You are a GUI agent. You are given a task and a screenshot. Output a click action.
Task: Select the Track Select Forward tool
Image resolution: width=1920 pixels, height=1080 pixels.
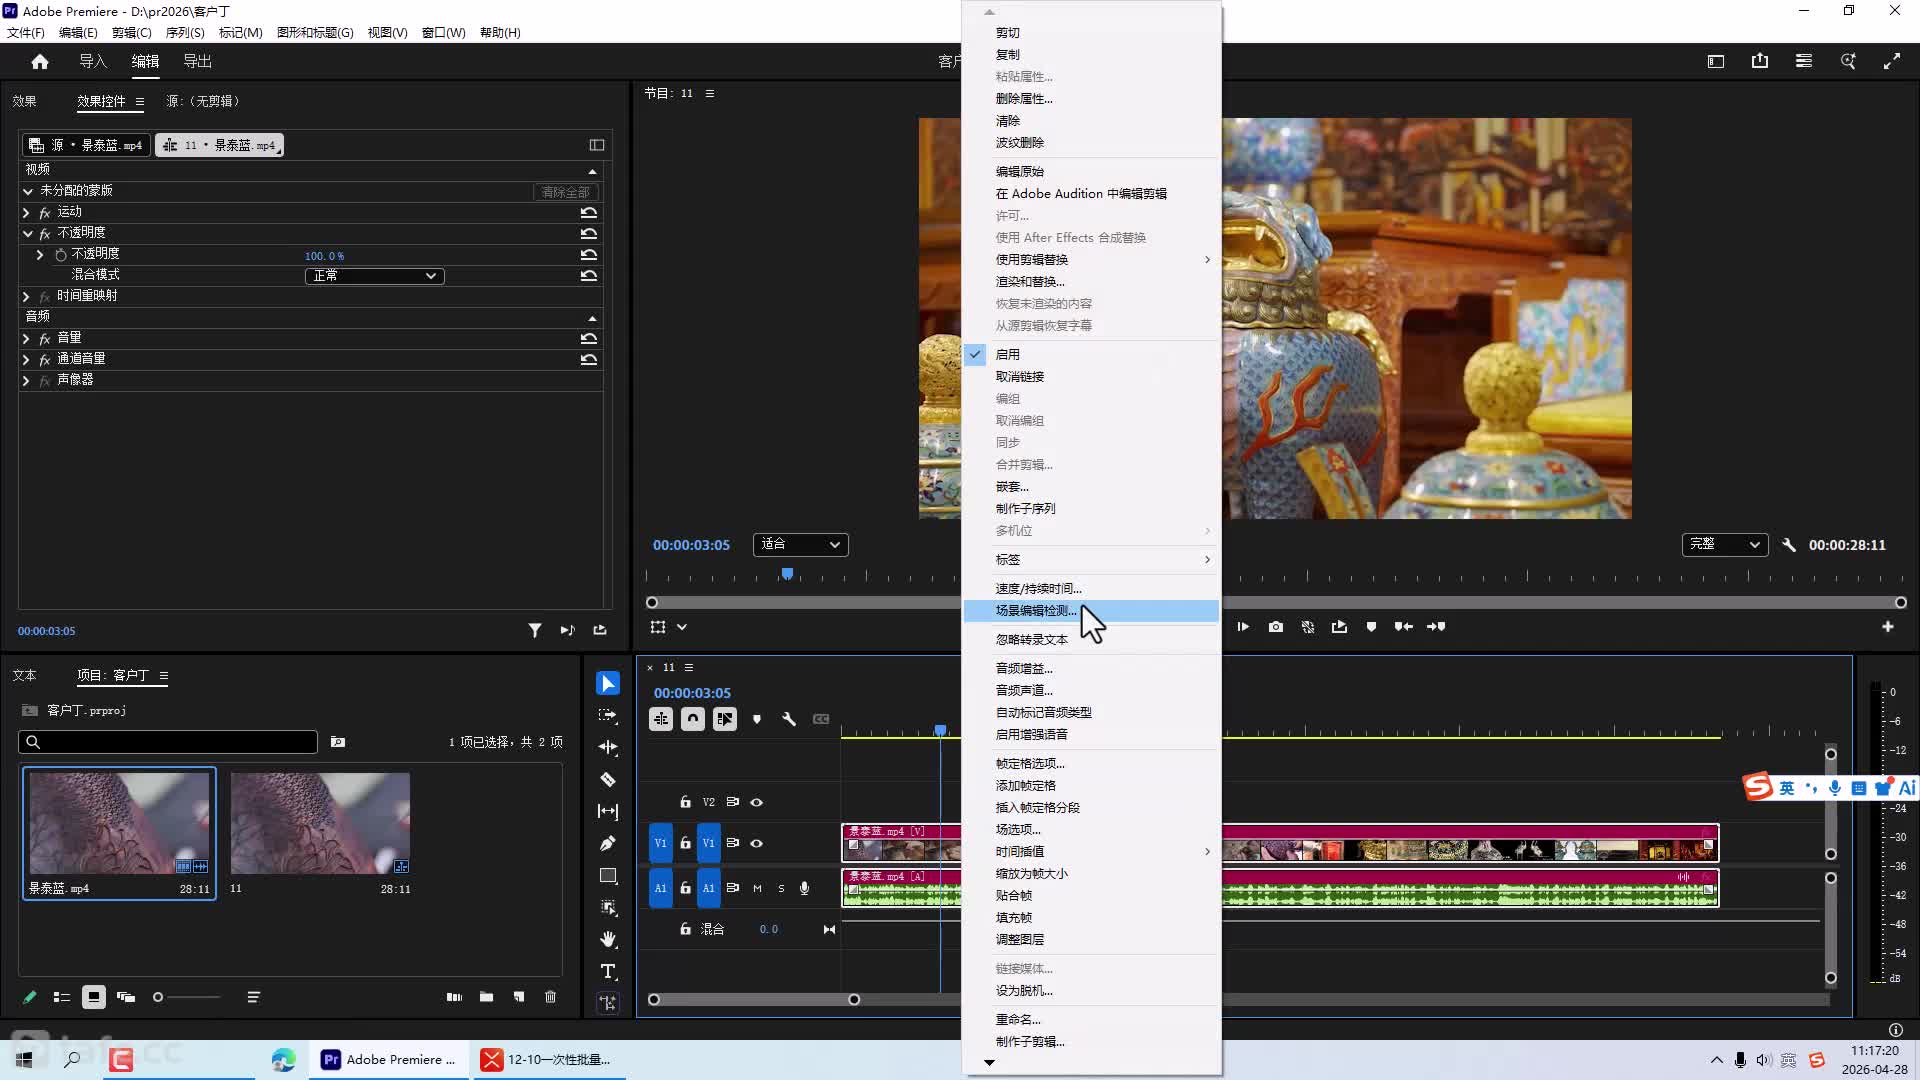(x=608, y=715)
